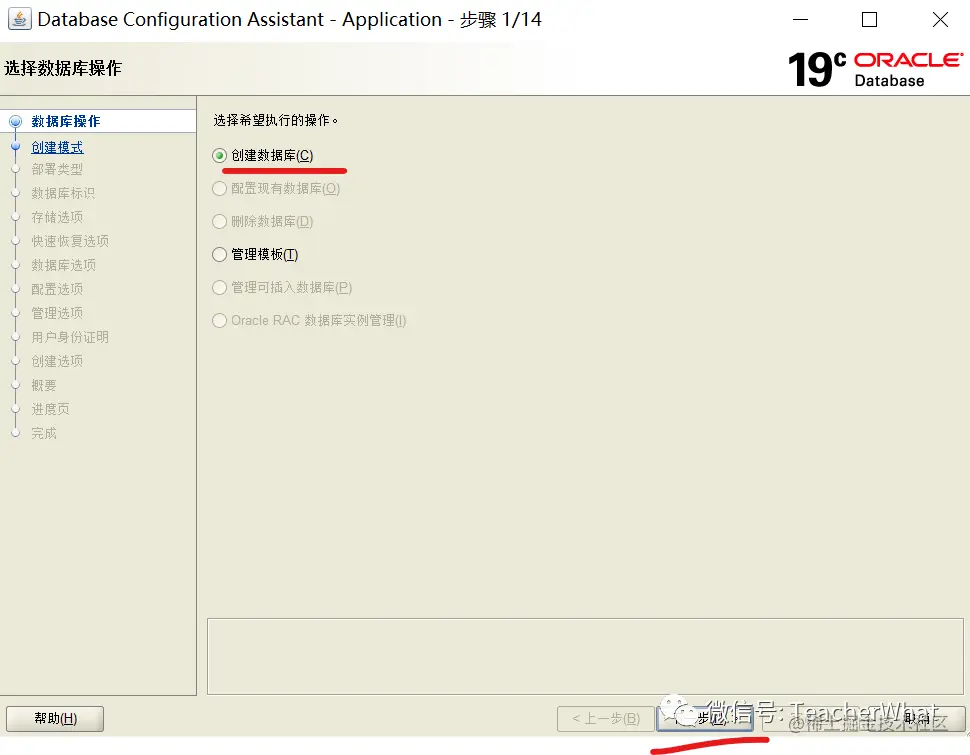Image resolution: width=970 pixels, height=755 pixels.
Task: Select the 管理模板(T) radio button
Action: (x=219, y=254)
